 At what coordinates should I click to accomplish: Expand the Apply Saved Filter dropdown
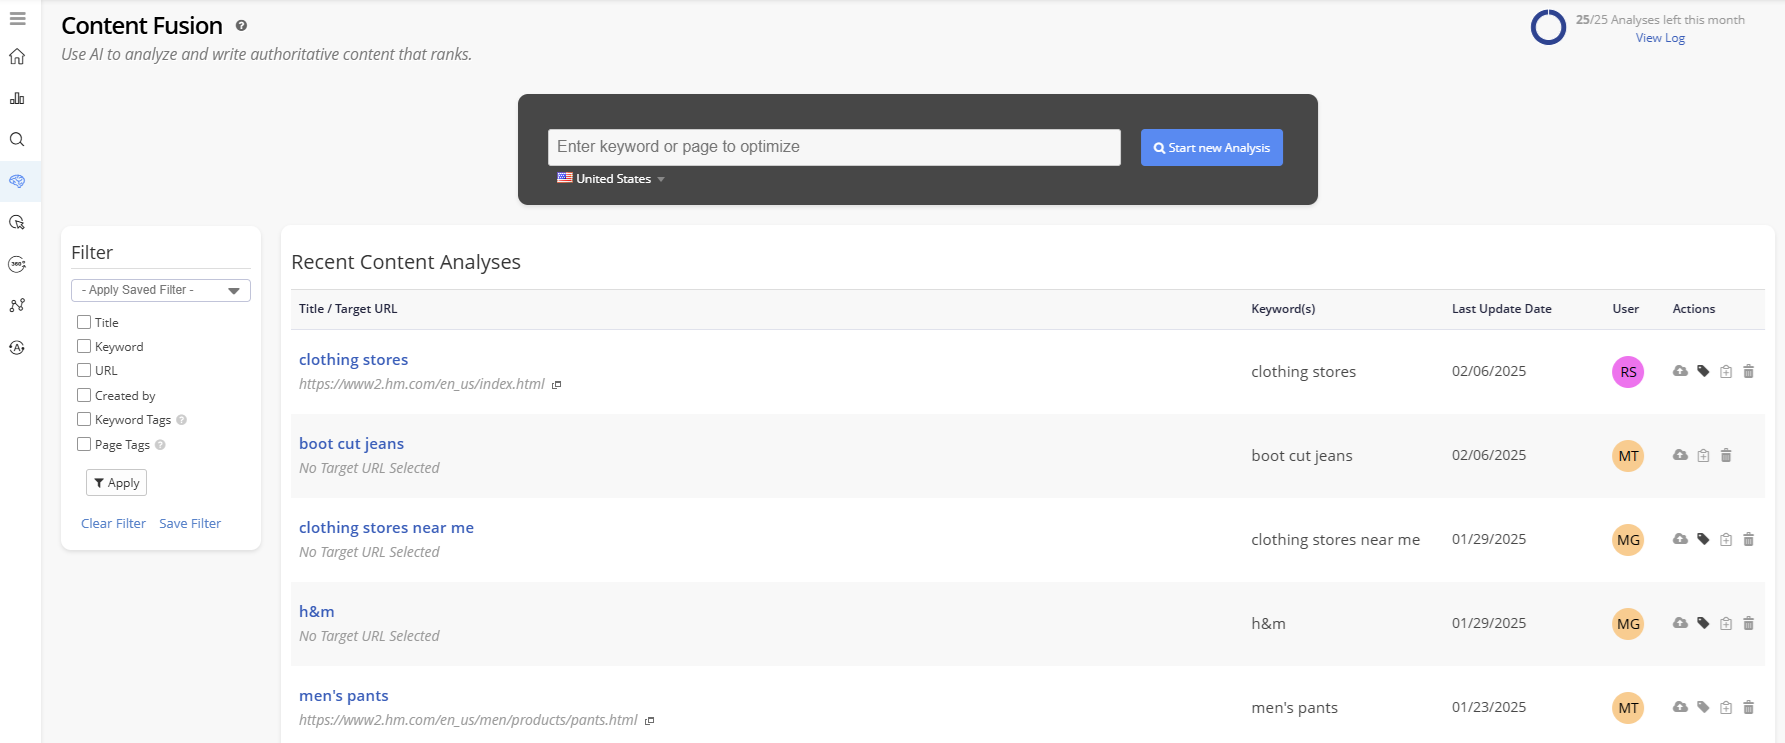[x=161, y=290]
